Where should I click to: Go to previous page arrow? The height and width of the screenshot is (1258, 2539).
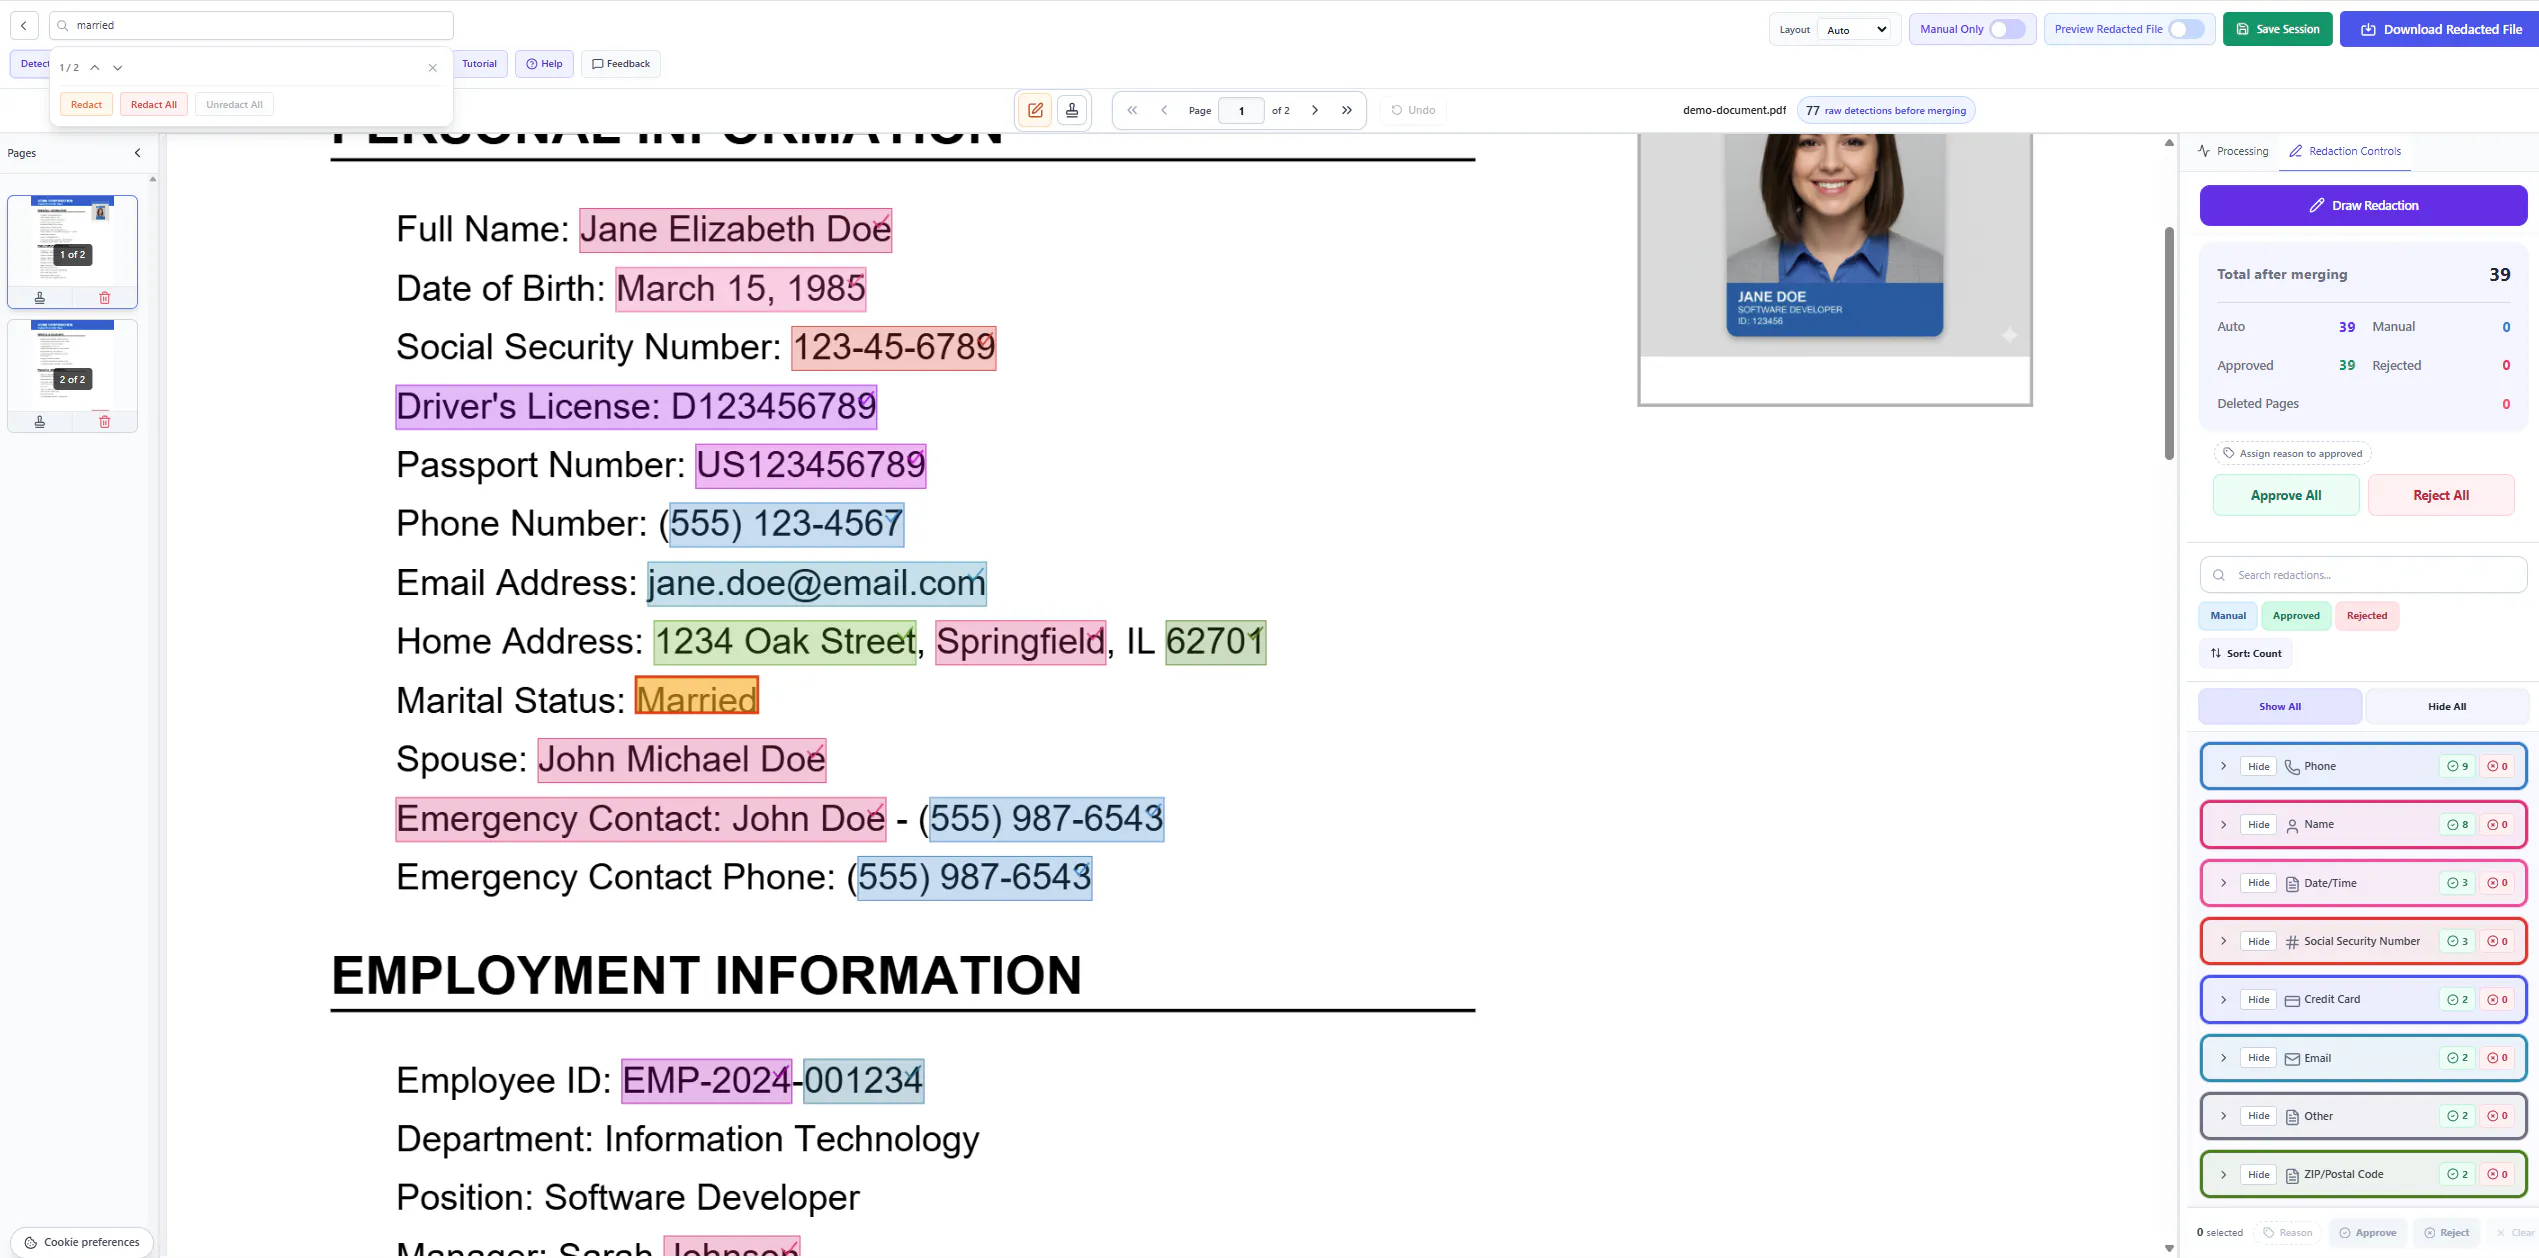coord(1164,110)
